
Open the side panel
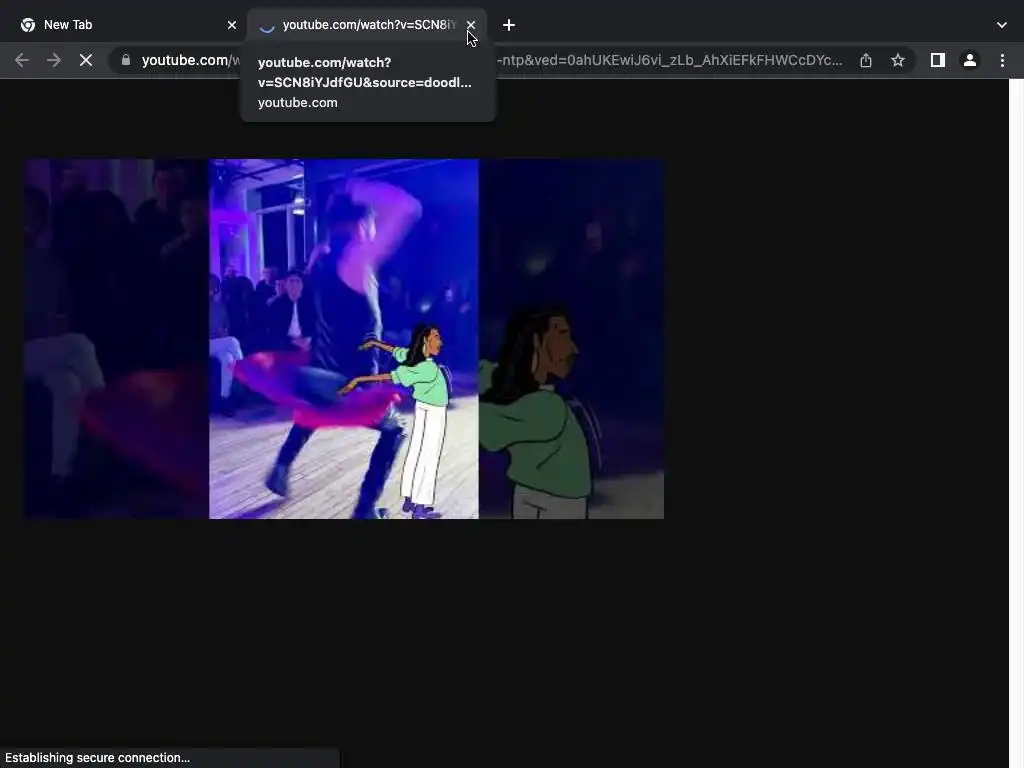[x=938, y=60]
